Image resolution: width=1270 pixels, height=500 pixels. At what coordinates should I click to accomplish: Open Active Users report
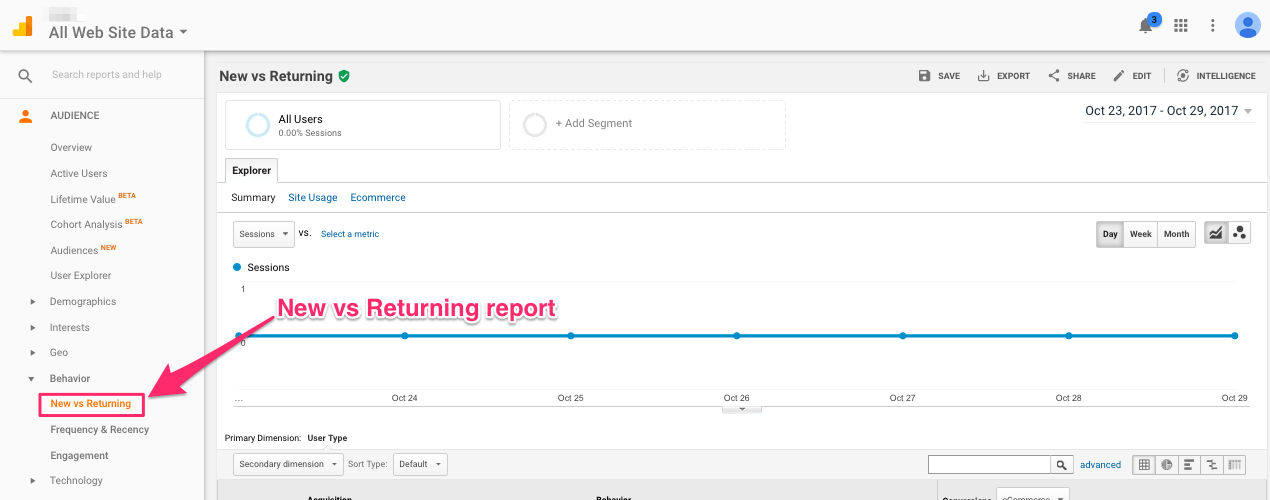point(79,173)
